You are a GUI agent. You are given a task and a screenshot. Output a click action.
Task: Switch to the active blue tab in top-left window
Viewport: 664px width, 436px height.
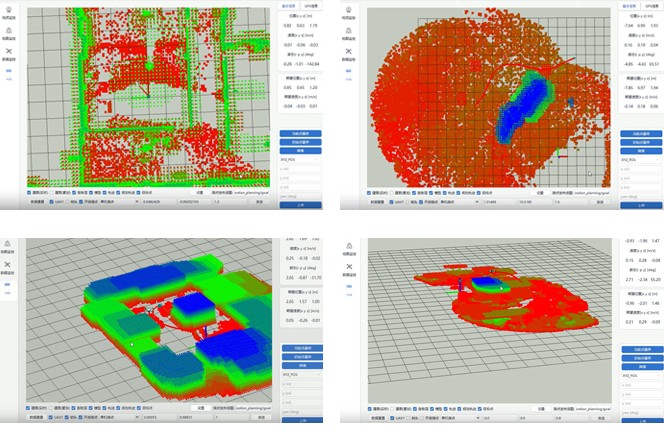(289, 6)
